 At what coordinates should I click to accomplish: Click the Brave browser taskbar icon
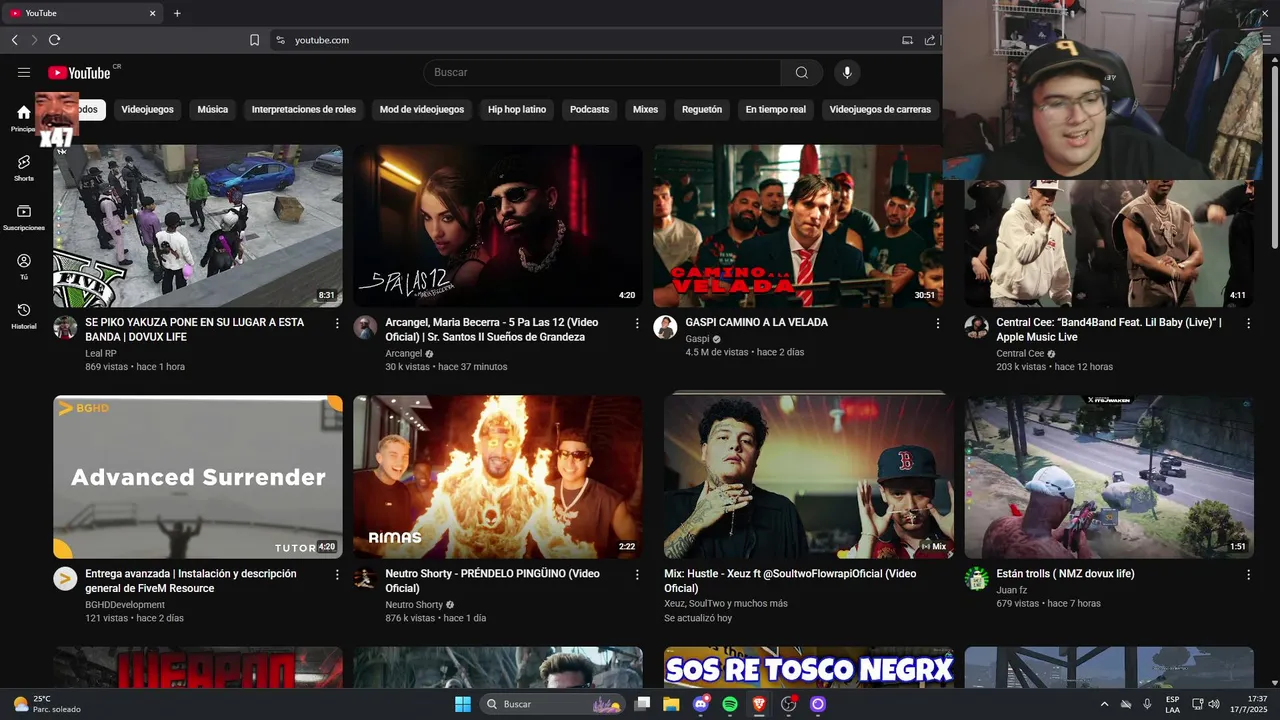(x=759, y=704)
